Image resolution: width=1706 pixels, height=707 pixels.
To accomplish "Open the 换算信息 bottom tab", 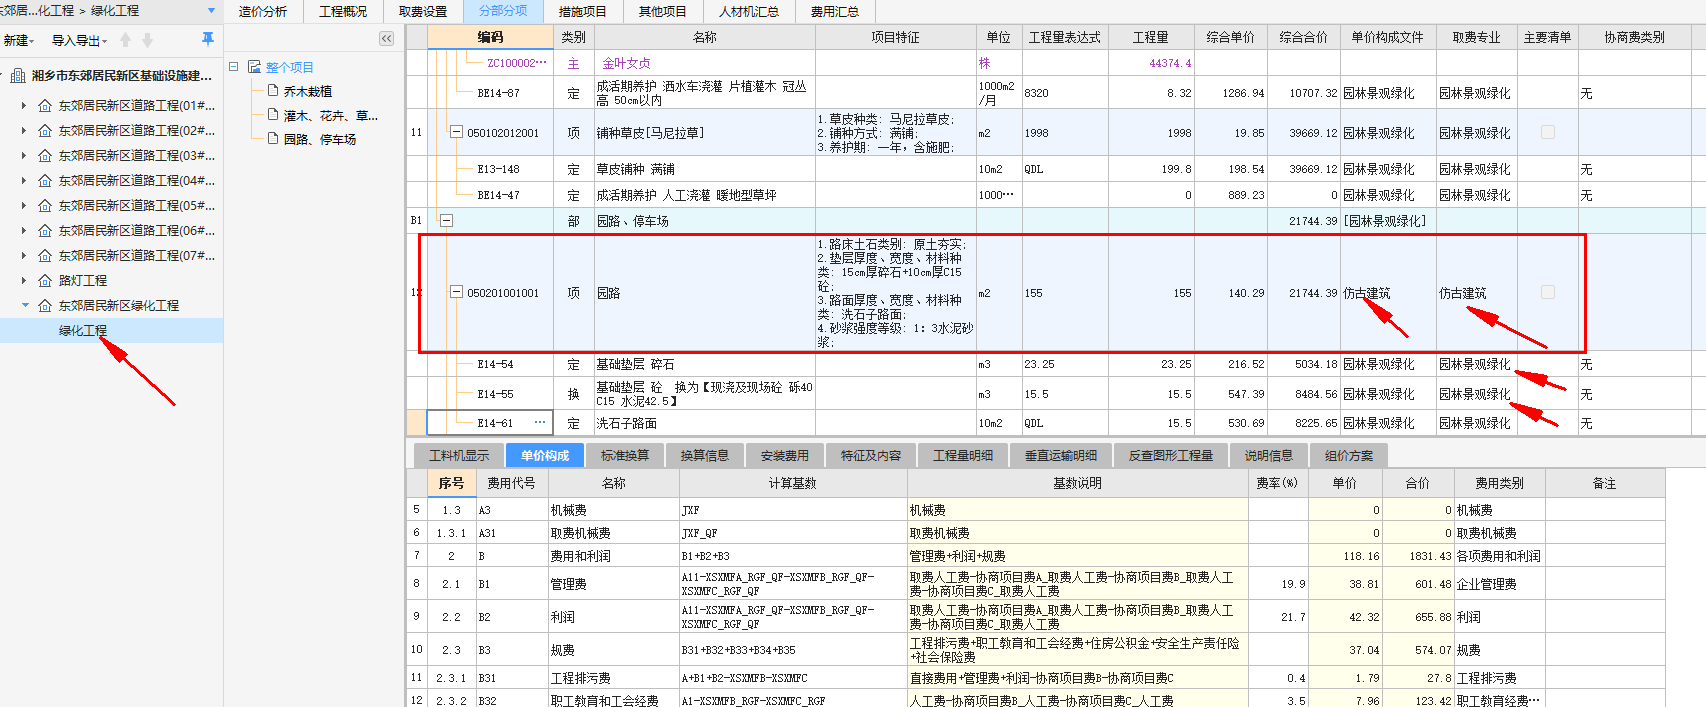I will (705, 455).
